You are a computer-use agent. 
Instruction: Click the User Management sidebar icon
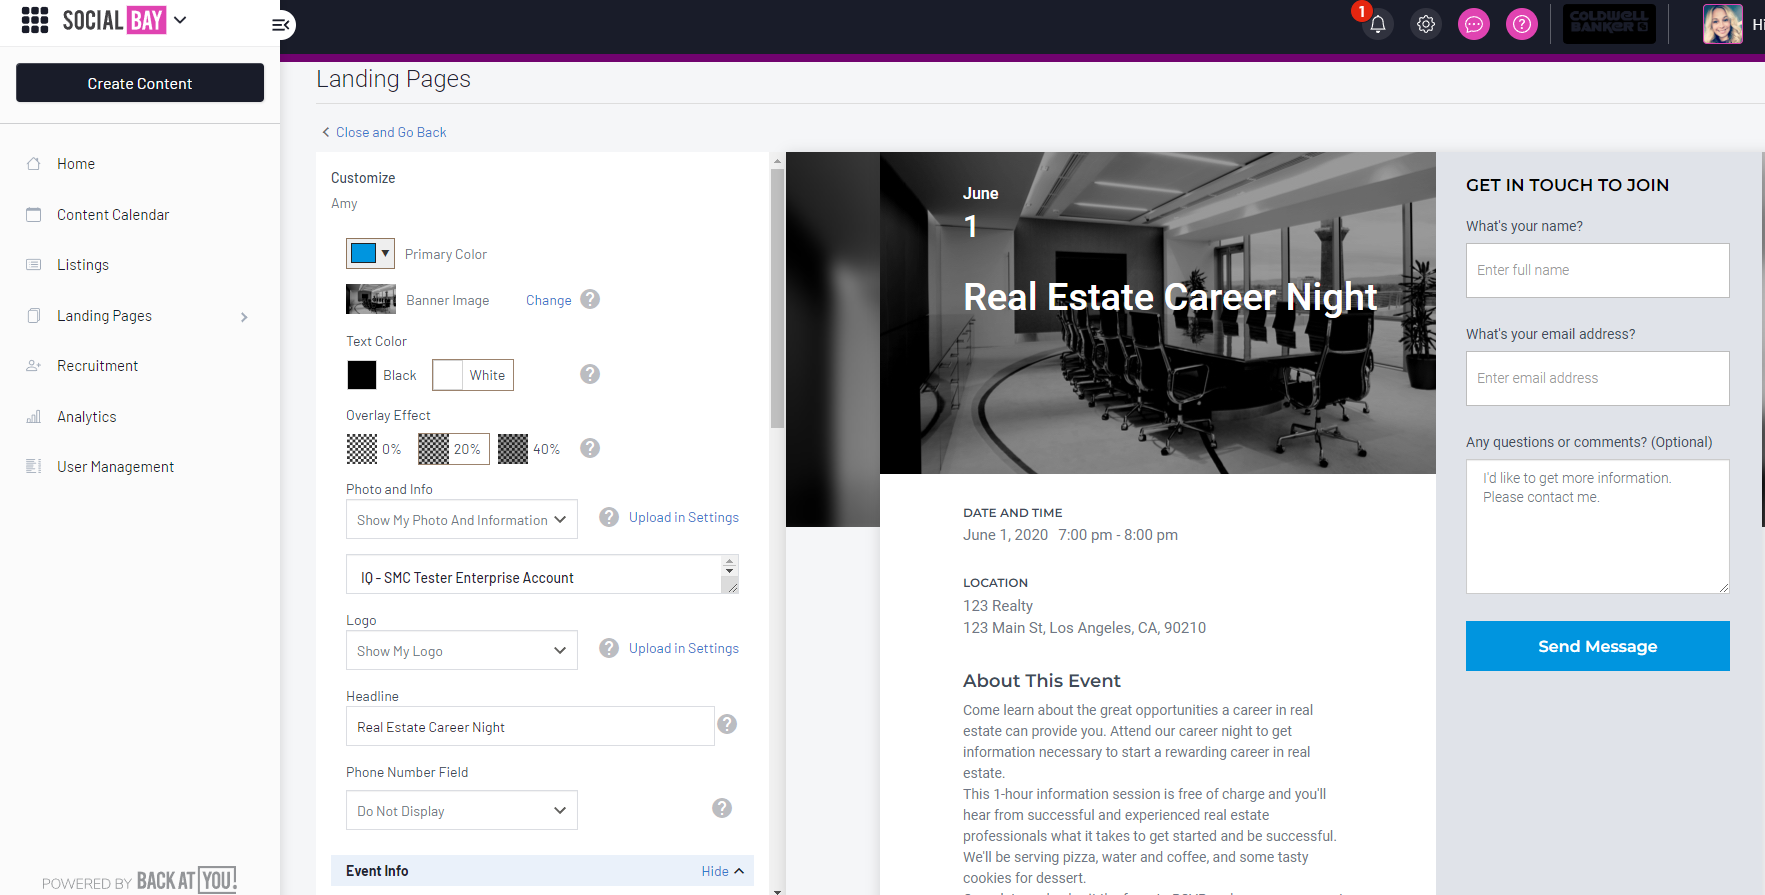34,467
